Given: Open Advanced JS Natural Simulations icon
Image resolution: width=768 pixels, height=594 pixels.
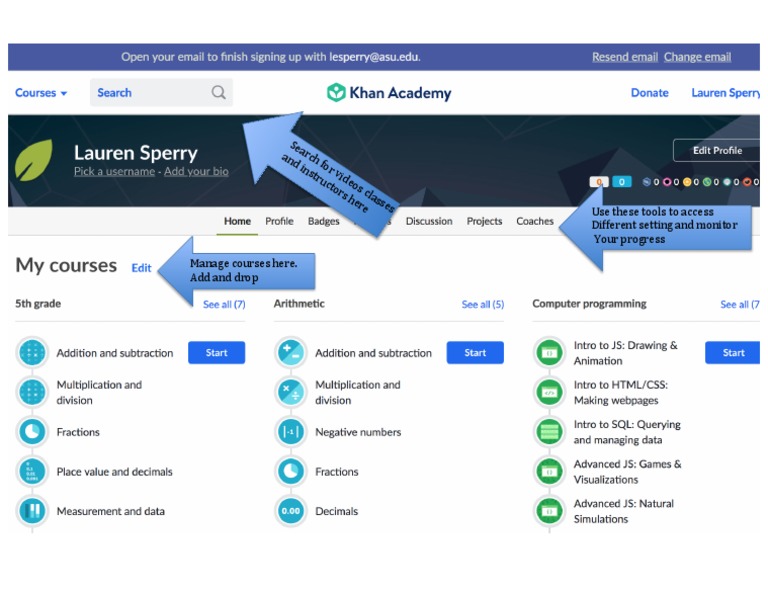Looking at the screenshot, I should (550, 511).
